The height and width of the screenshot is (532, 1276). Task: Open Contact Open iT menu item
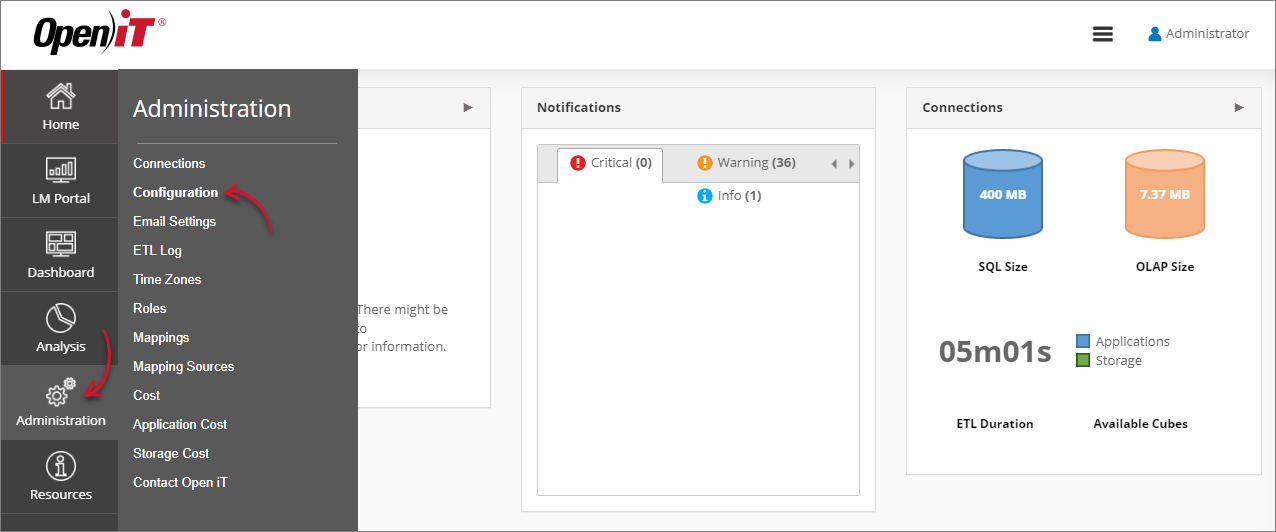pyautogui.click(x=180, y=482)
